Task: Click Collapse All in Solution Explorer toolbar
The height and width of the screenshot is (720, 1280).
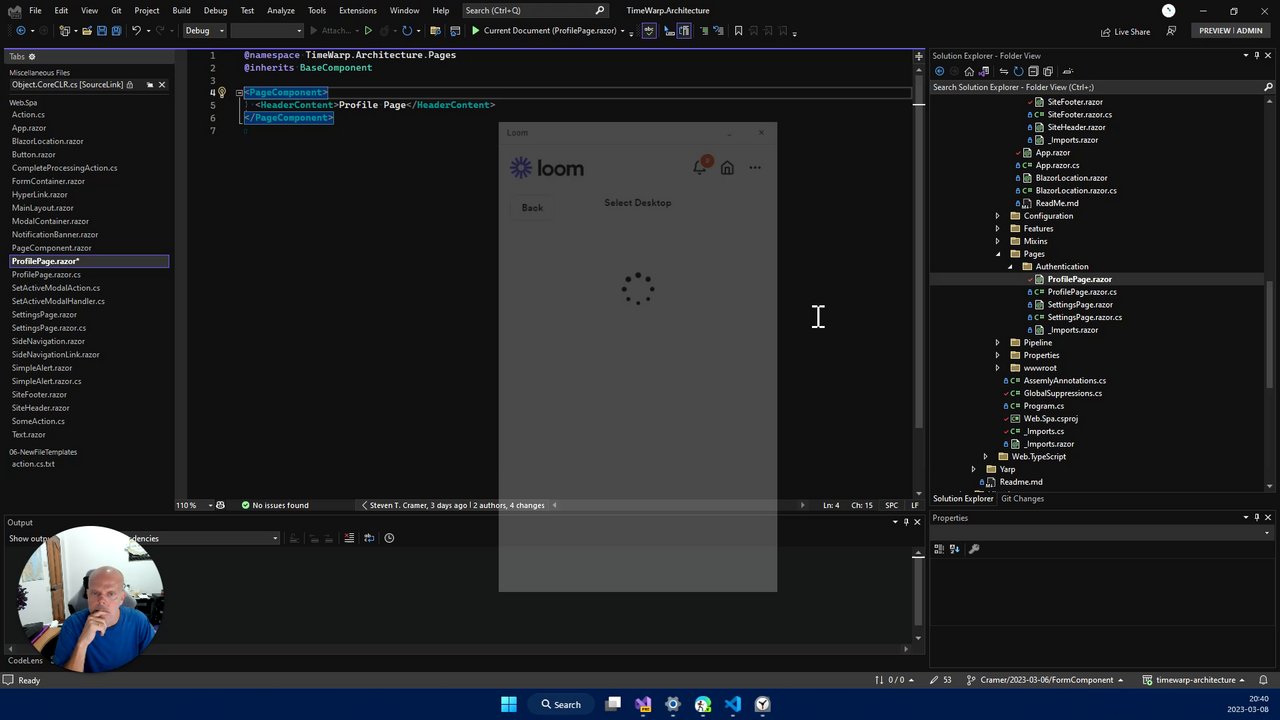Action: coord(1033,71)
